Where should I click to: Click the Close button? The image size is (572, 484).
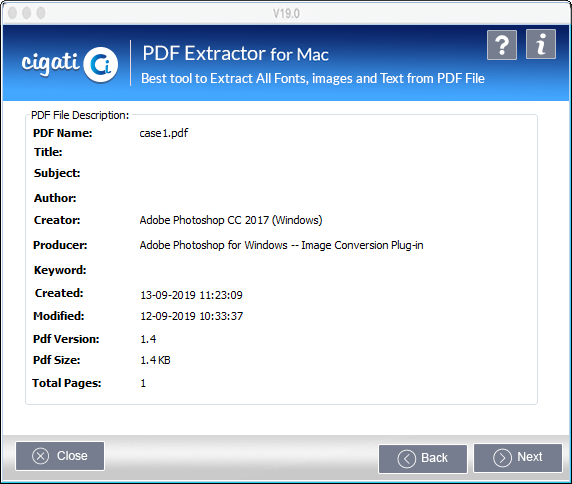tap(60, 456)
